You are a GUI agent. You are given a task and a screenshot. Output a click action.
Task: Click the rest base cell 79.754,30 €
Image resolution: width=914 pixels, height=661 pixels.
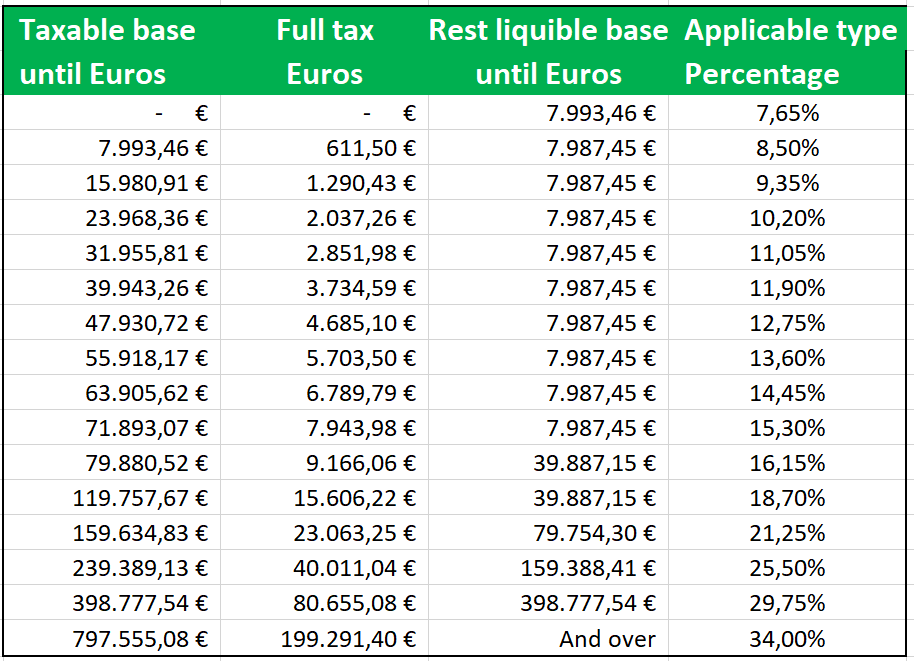[549, 533]
